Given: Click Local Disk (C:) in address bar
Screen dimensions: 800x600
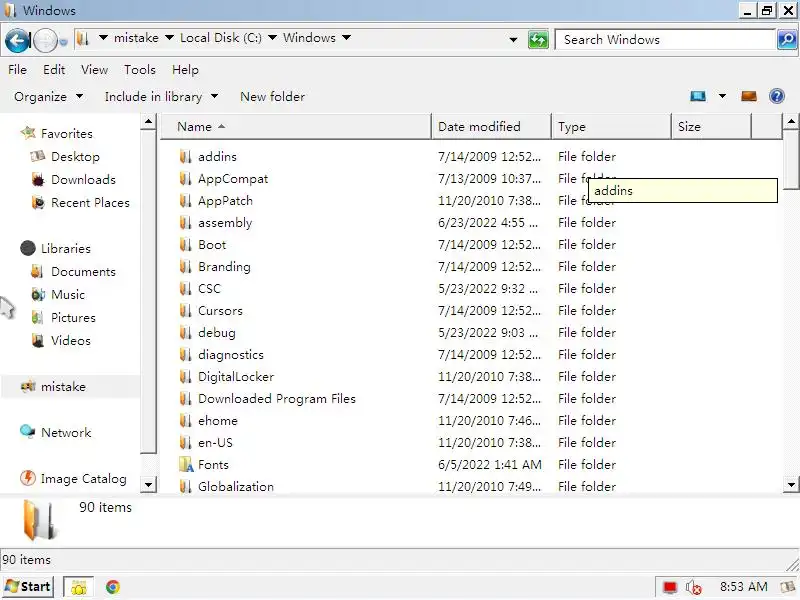Looking at the screenshot, I should point(220,38).
